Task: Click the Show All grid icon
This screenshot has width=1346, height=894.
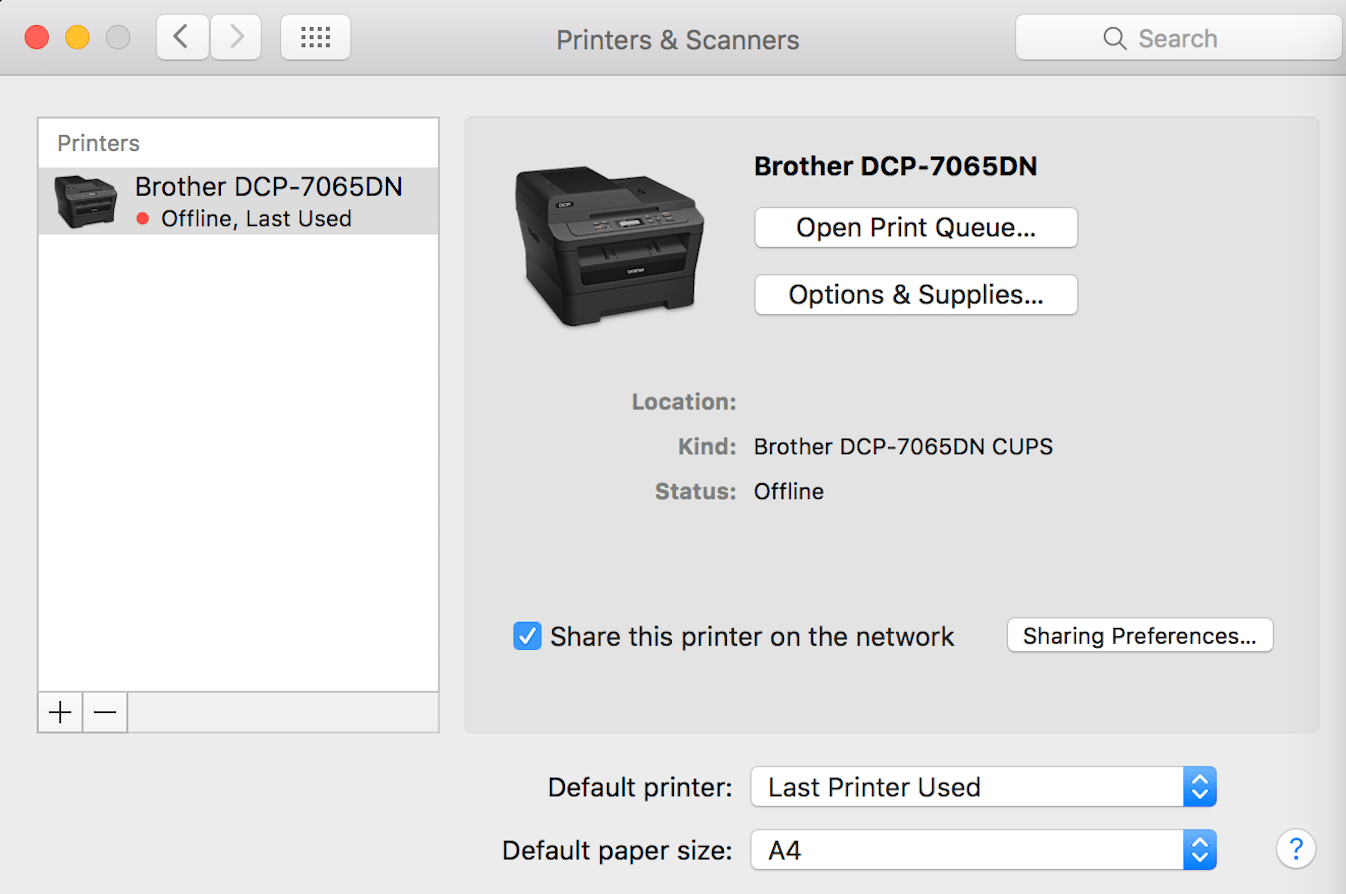Action: [x=315, y=37]
